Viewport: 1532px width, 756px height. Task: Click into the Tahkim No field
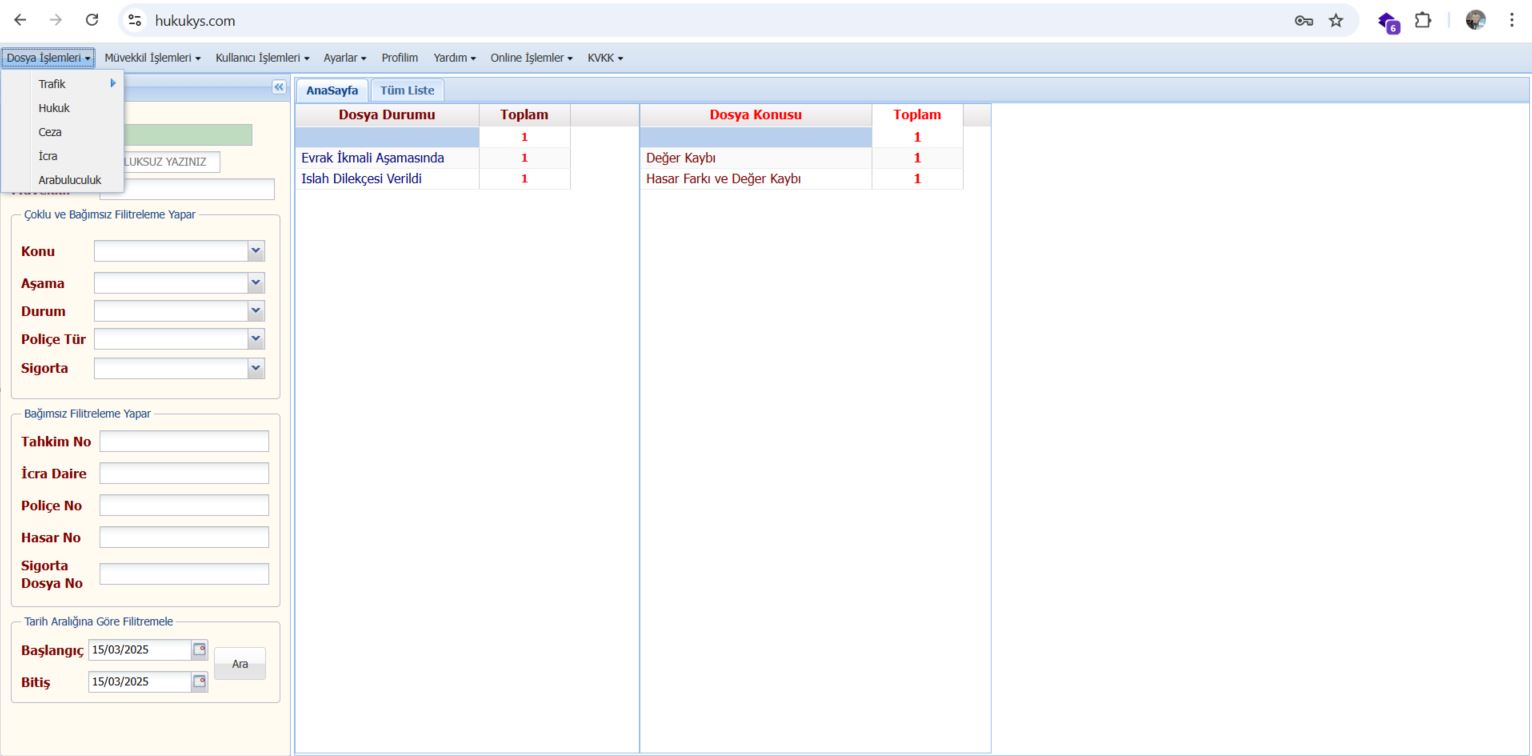click(184, 441)
